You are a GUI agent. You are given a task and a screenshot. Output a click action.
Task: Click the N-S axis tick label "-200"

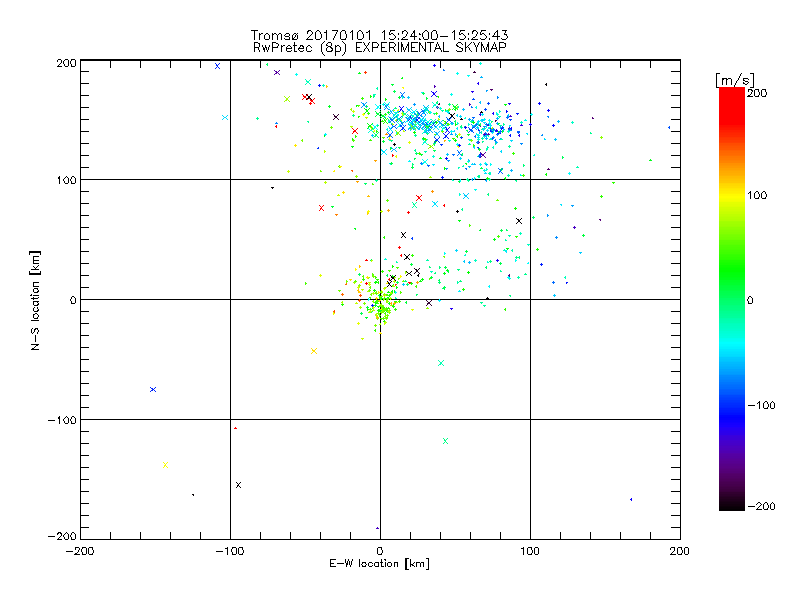click(62, 536)
